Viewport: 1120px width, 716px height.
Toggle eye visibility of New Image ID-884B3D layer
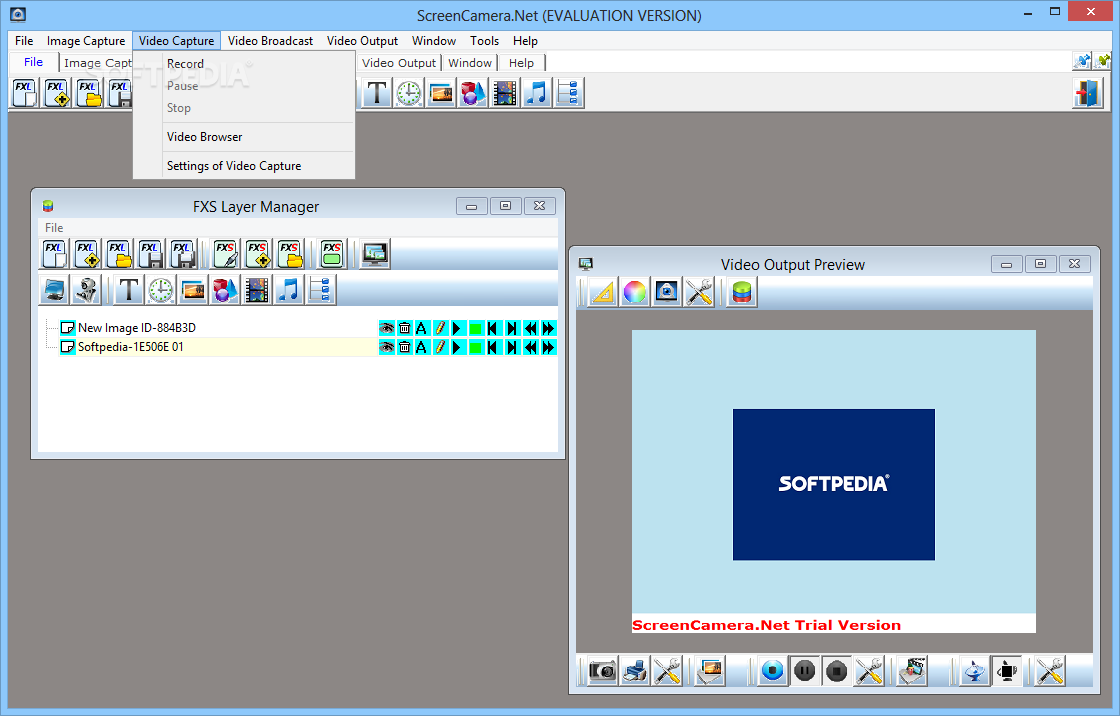point(386,328)
